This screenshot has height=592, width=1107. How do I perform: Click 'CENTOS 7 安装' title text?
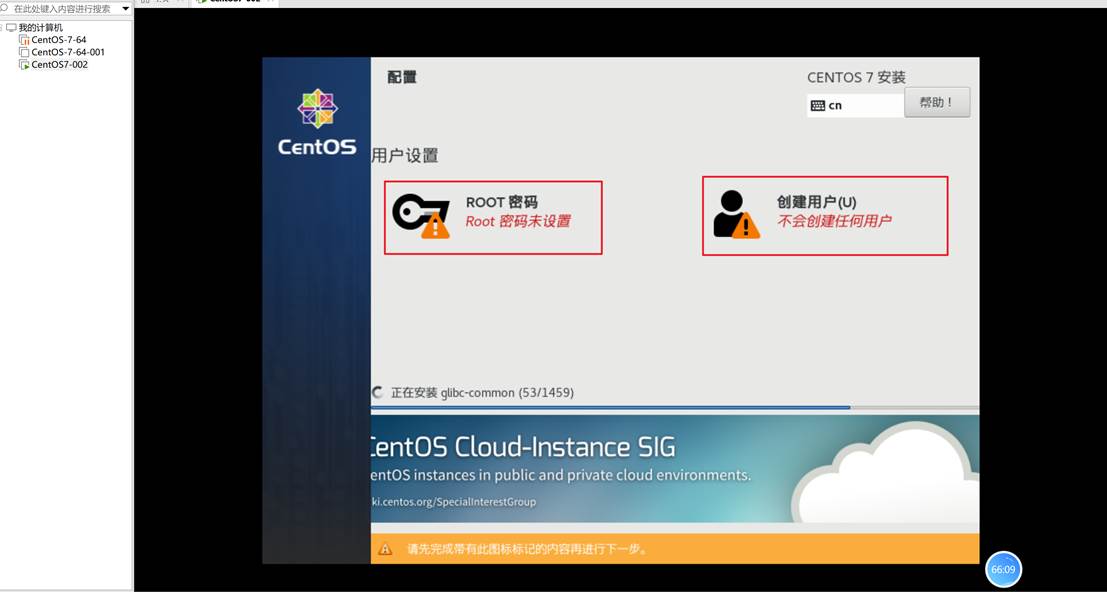pos(856,78)
